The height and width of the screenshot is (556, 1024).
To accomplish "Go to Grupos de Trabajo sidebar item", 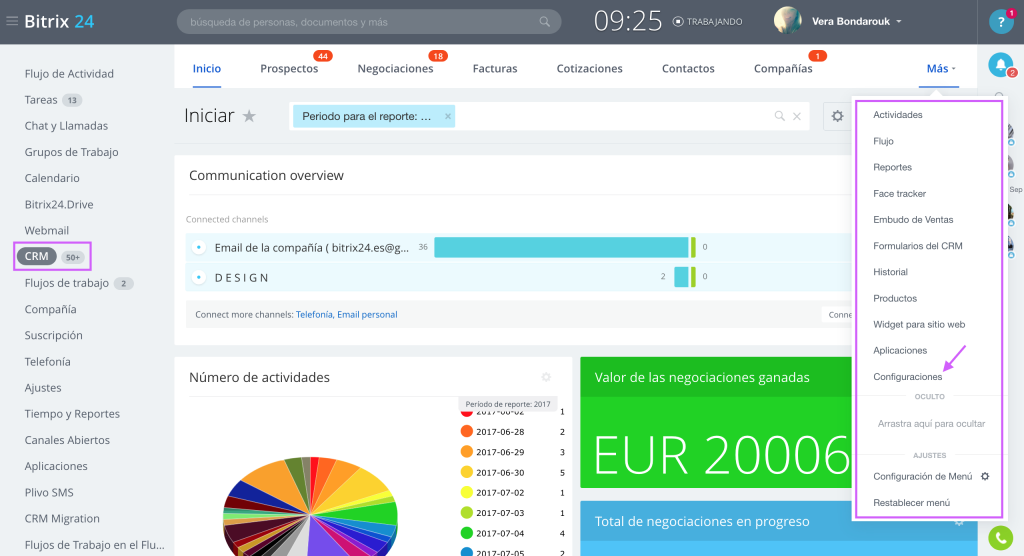I will [x=71, y=152].
